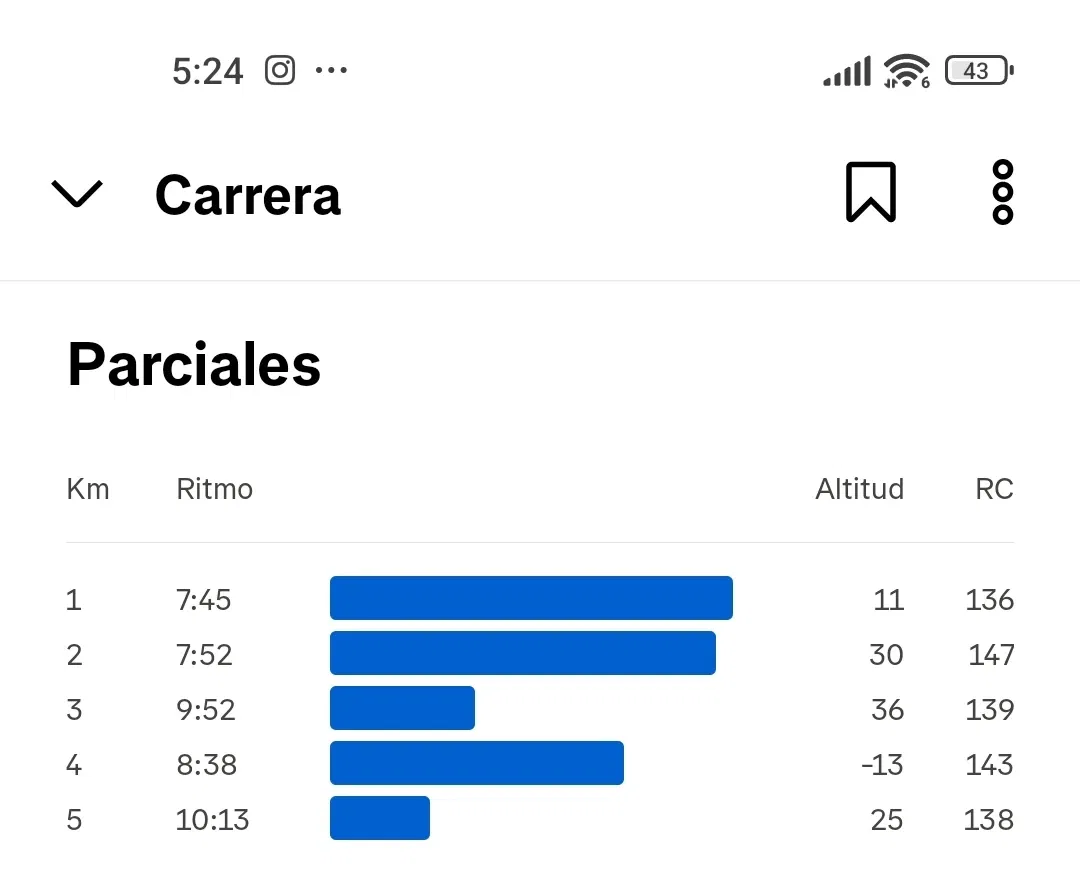This screenshot has width=1080, height=890.
Task: Tap the Parciales section heading
Action: 194,364
